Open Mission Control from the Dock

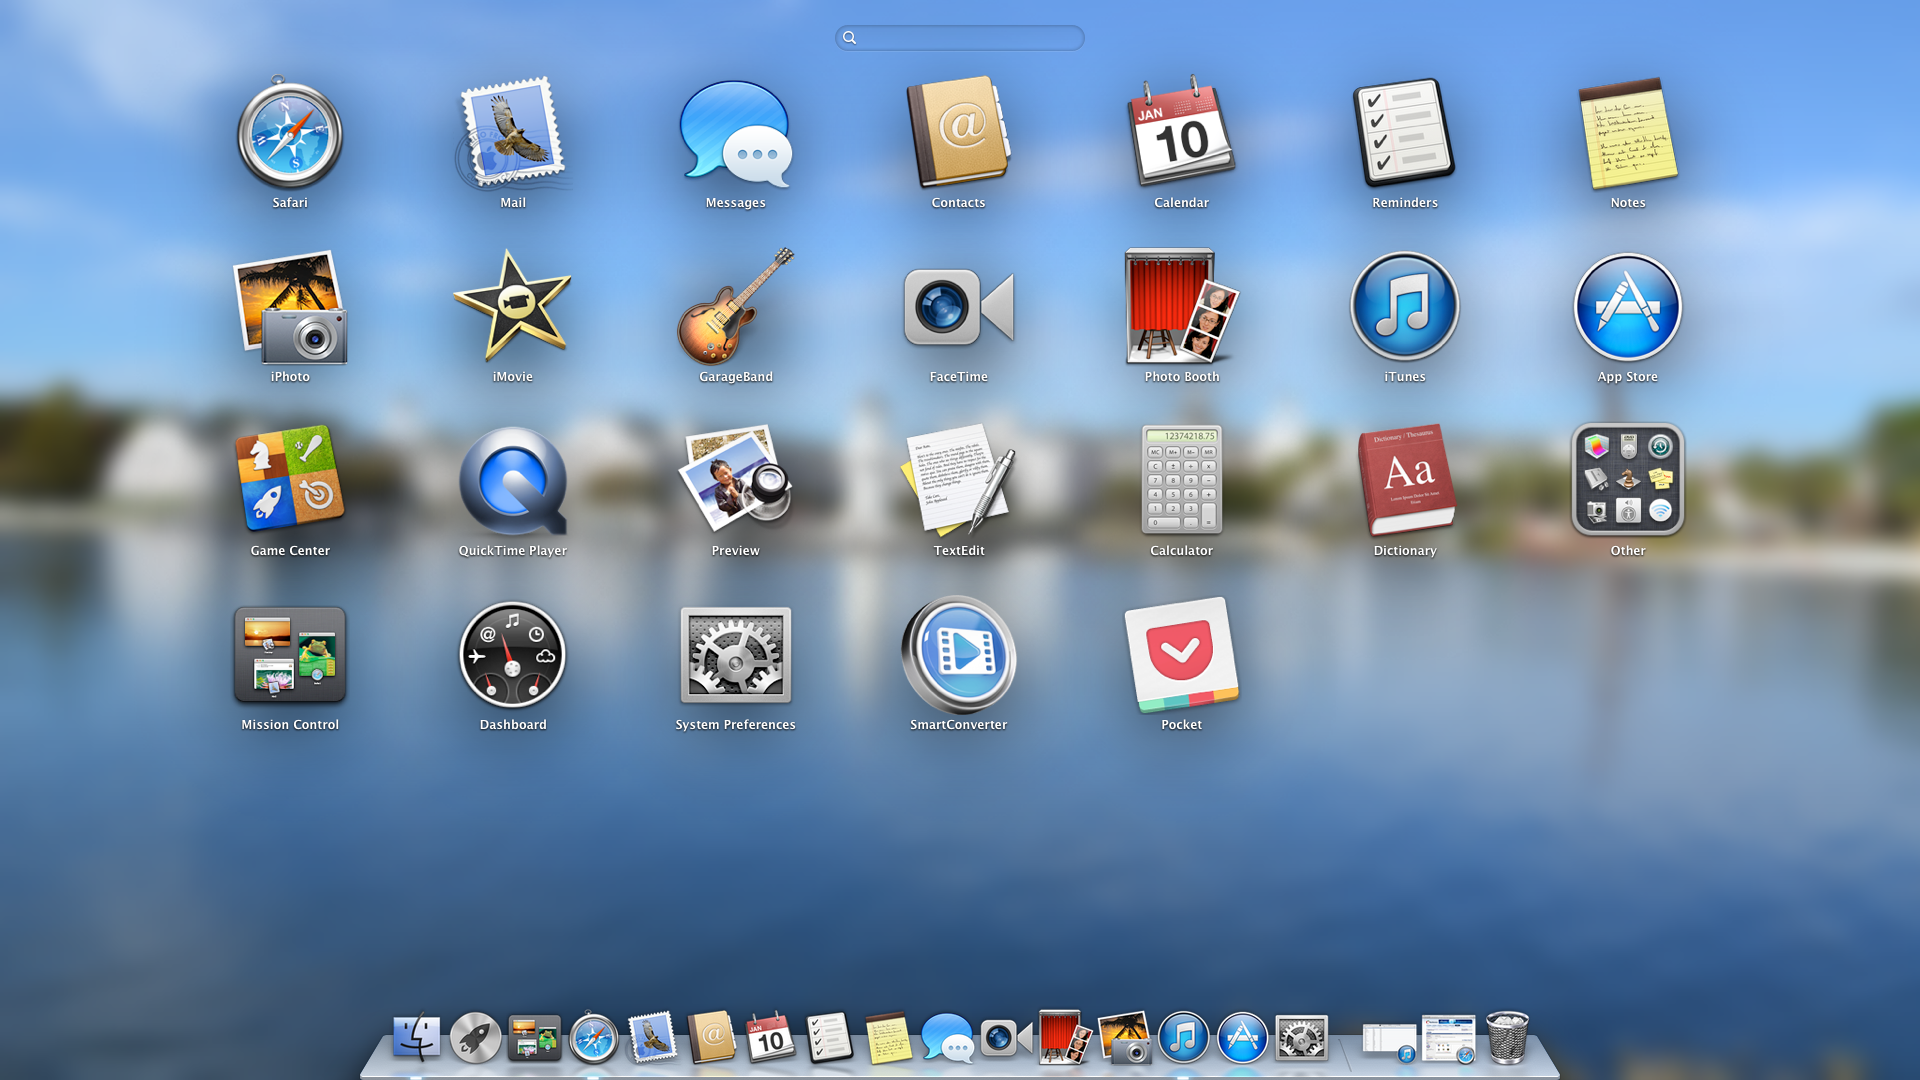pos(534,1038)
